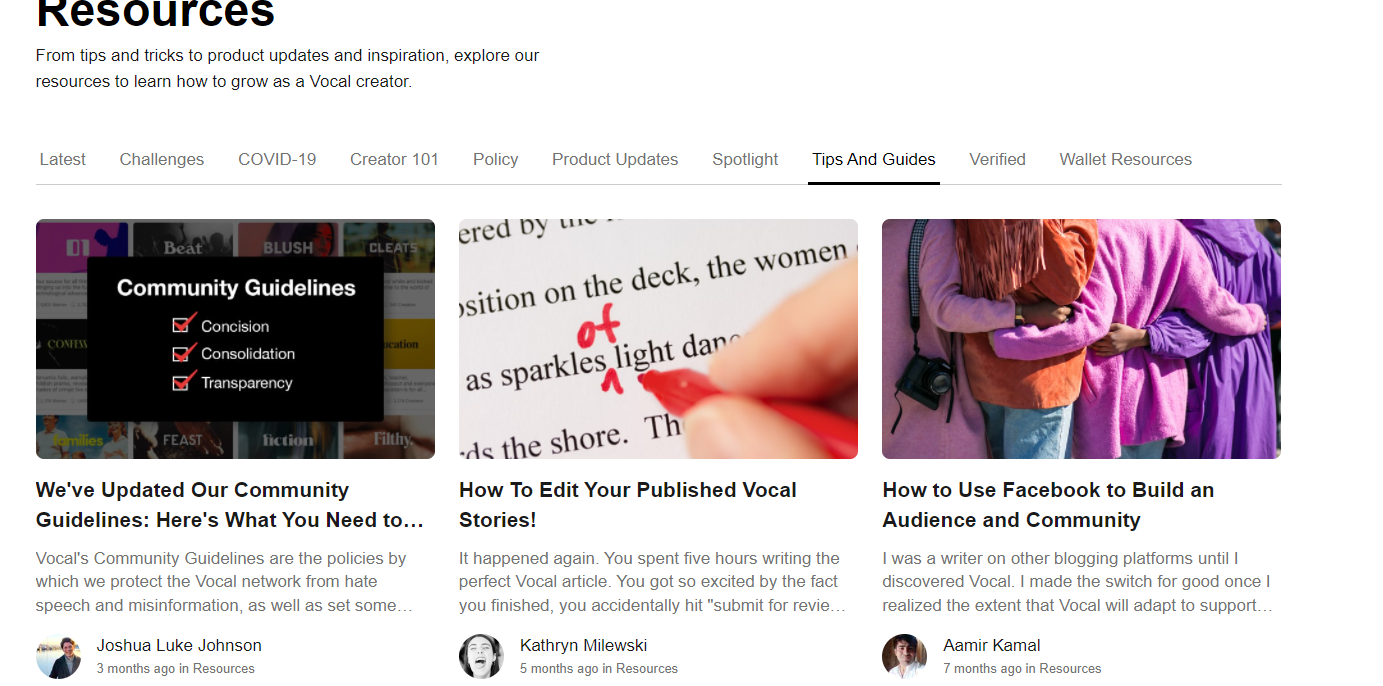Switch to the Latest tab
The image size is (1383, 686).
63,159
